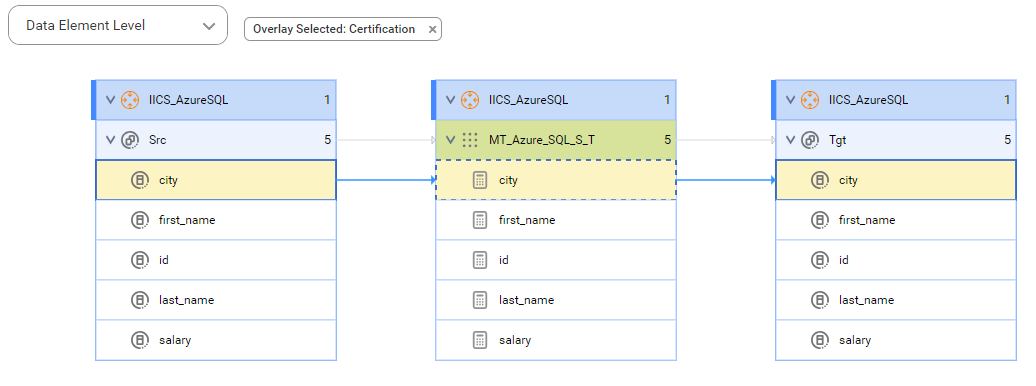1036x386 pixels.
Task: Select first_name text under Tgt
Action: pyautogui.click(x=868, y=220)
